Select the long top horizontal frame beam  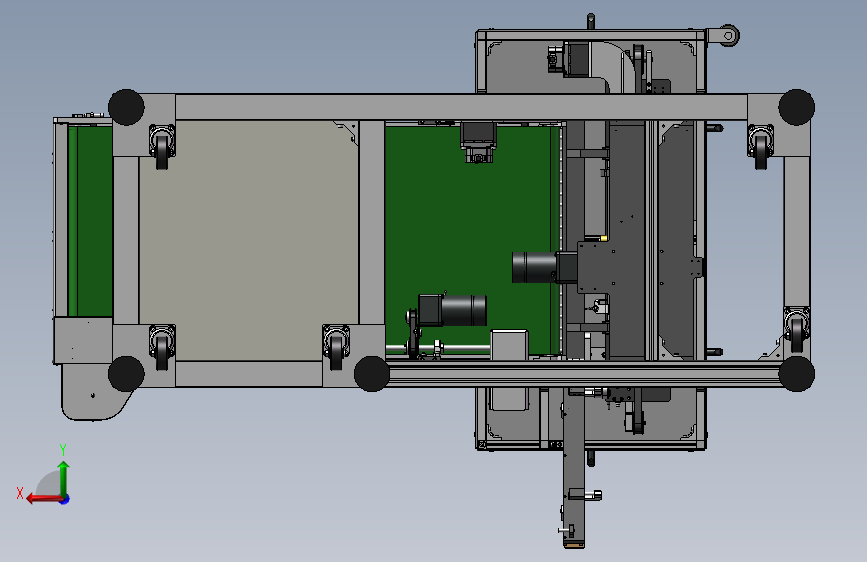coord(461,107)
